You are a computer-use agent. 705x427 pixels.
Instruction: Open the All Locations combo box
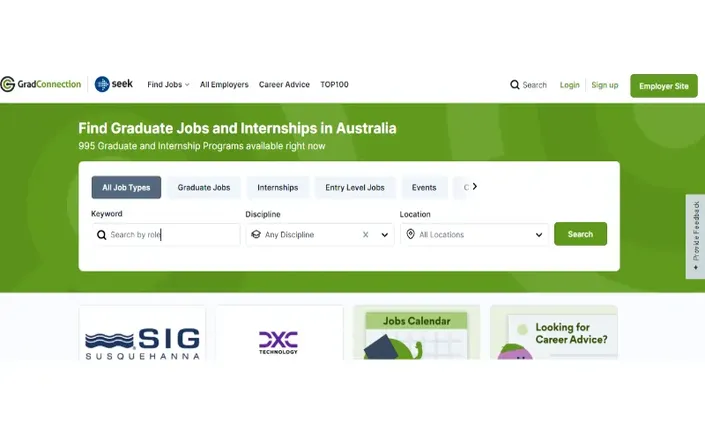(x=474, y=235)
